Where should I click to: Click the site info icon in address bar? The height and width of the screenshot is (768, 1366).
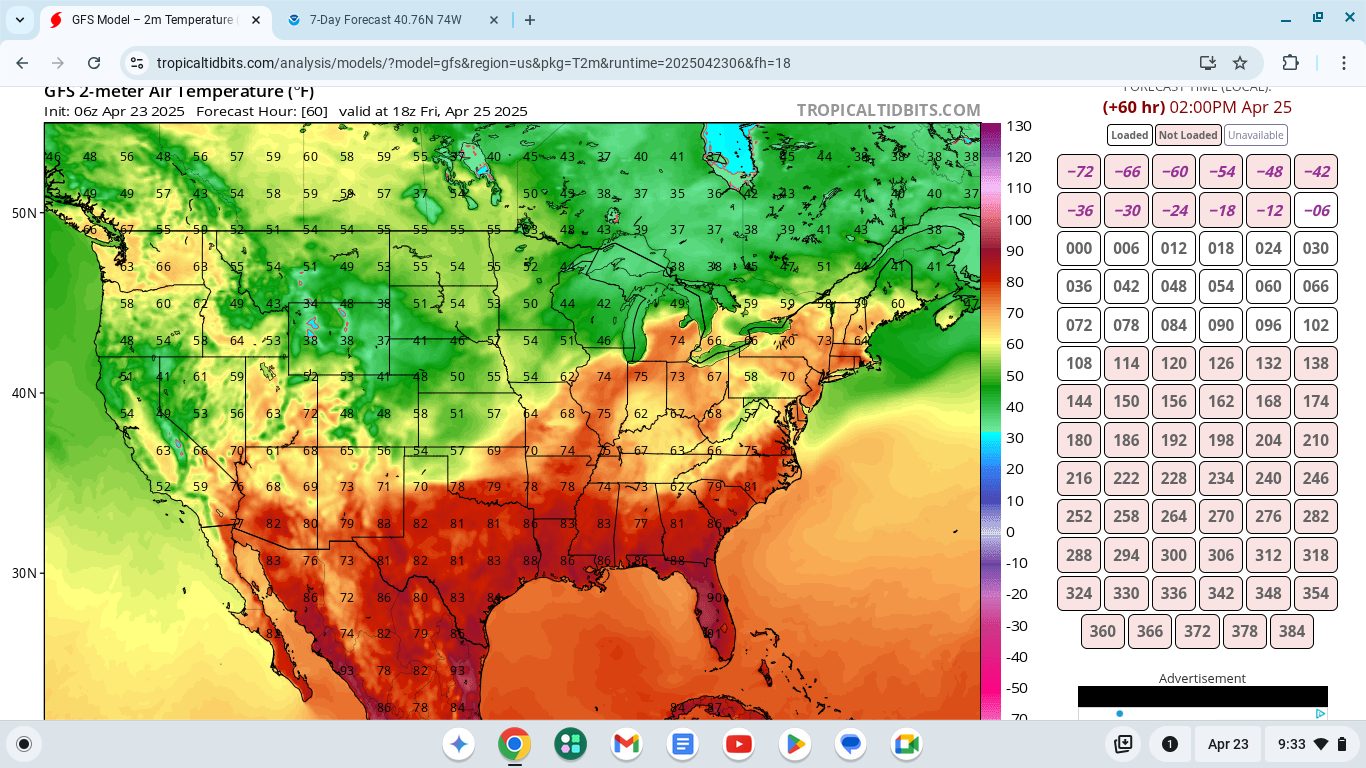point(137,63)
